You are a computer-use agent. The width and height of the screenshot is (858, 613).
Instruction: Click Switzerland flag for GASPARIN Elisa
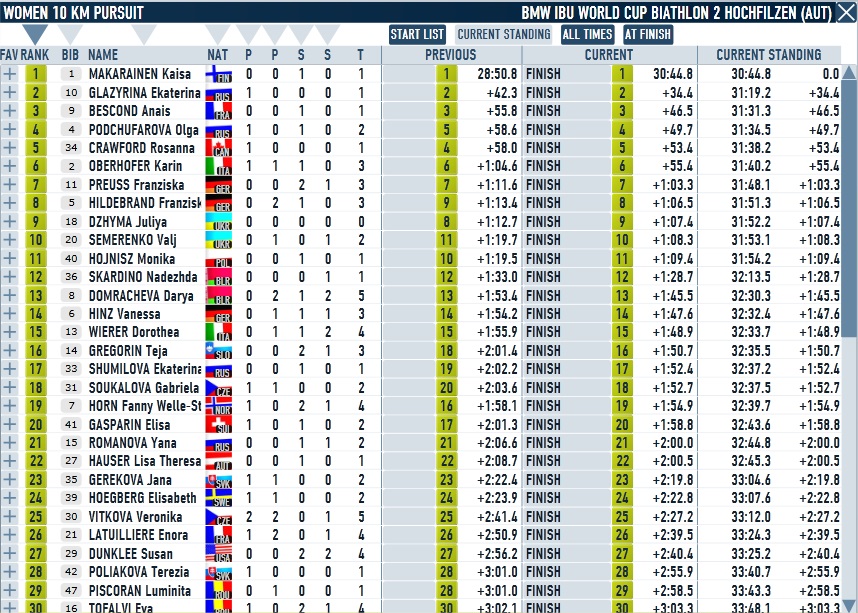tap(218, 424)
